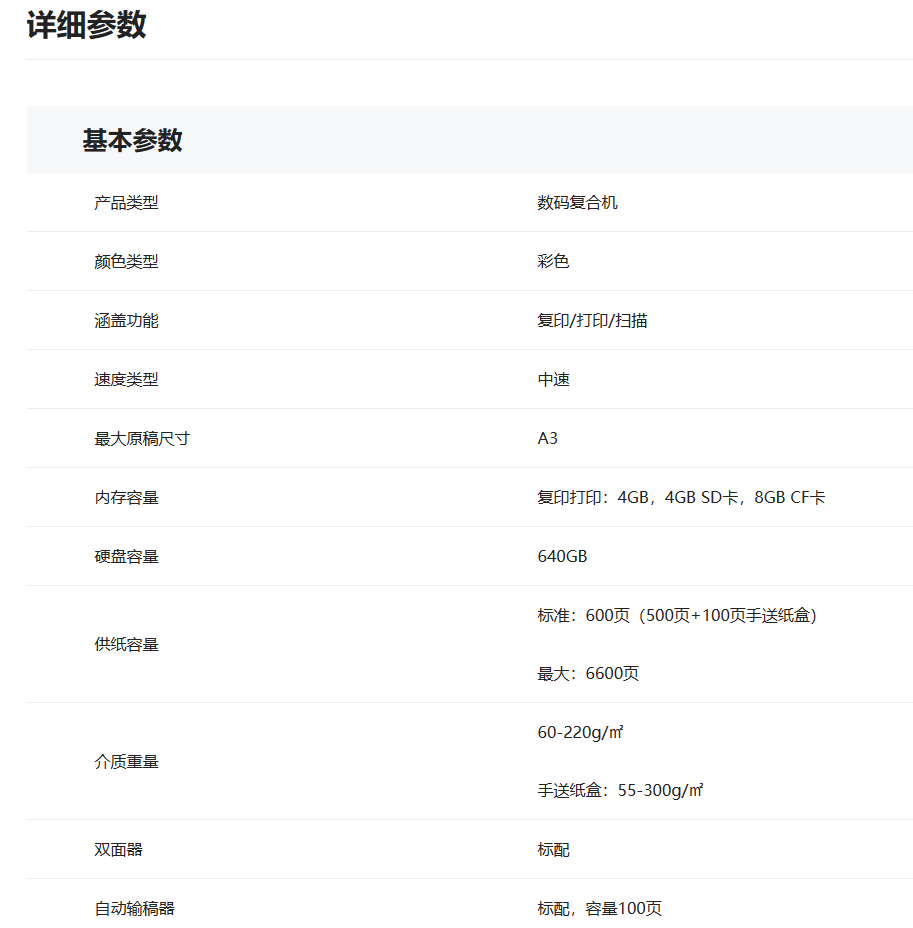Select the 640GB hard disk value
The width and height of the screenshot is (913, 928).
(x=562, y=557)
